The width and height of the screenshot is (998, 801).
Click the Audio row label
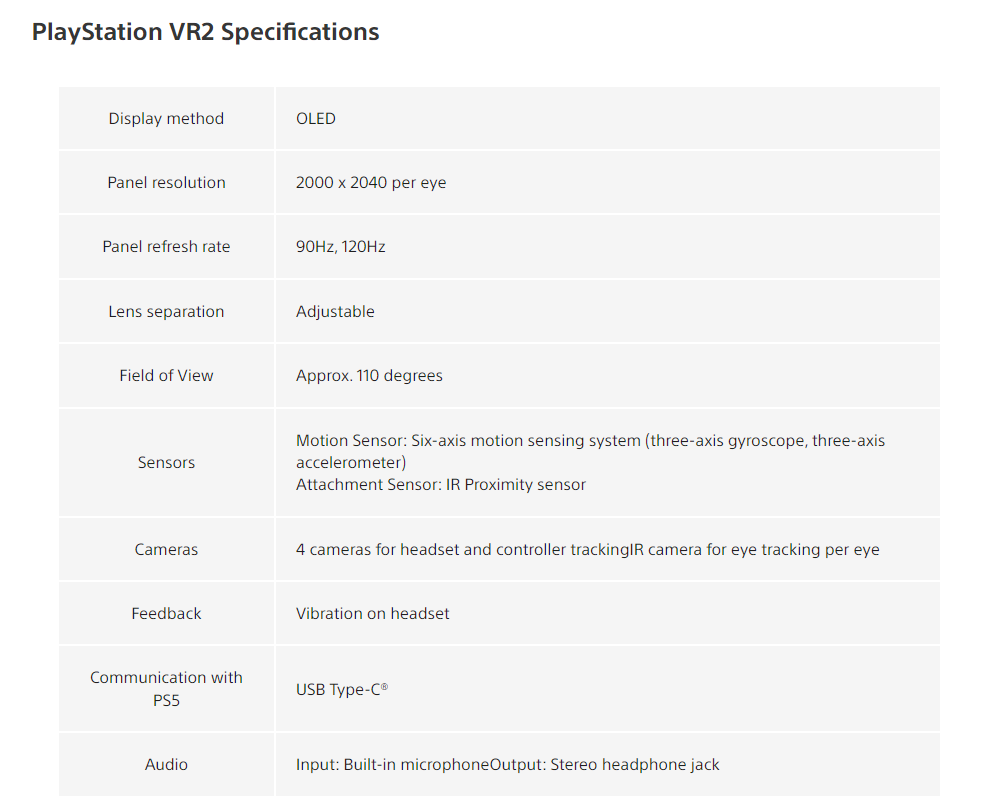(x=166, y=765)
